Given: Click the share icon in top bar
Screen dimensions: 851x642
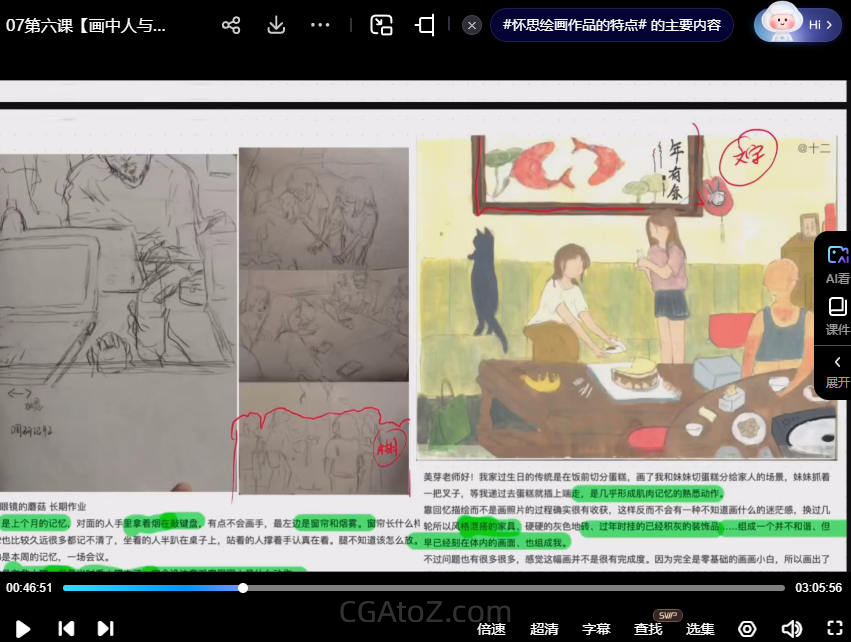Looking at the screenshot, I should (x=231, y=25).
